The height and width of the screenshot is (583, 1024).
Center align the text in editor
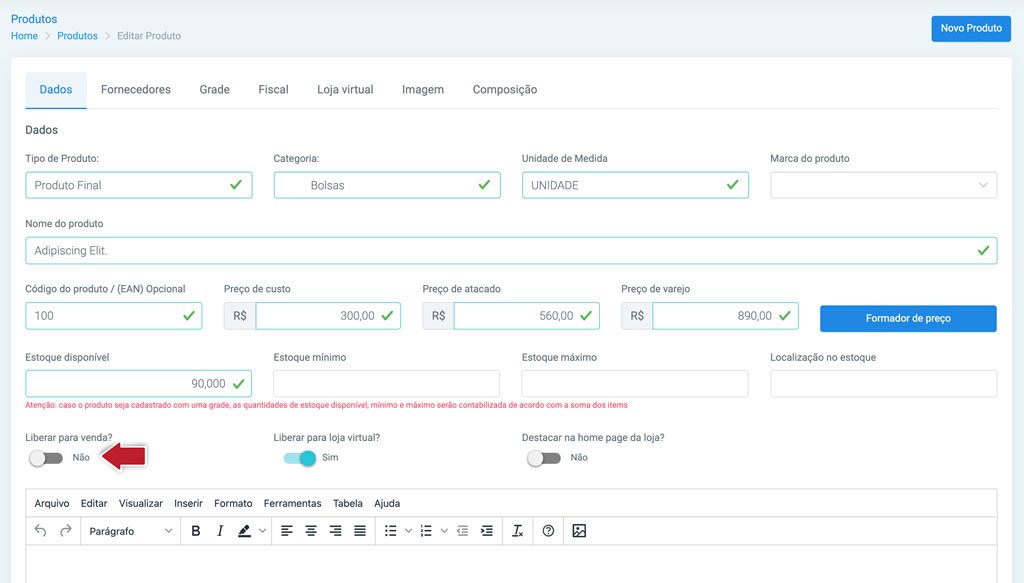311,531
